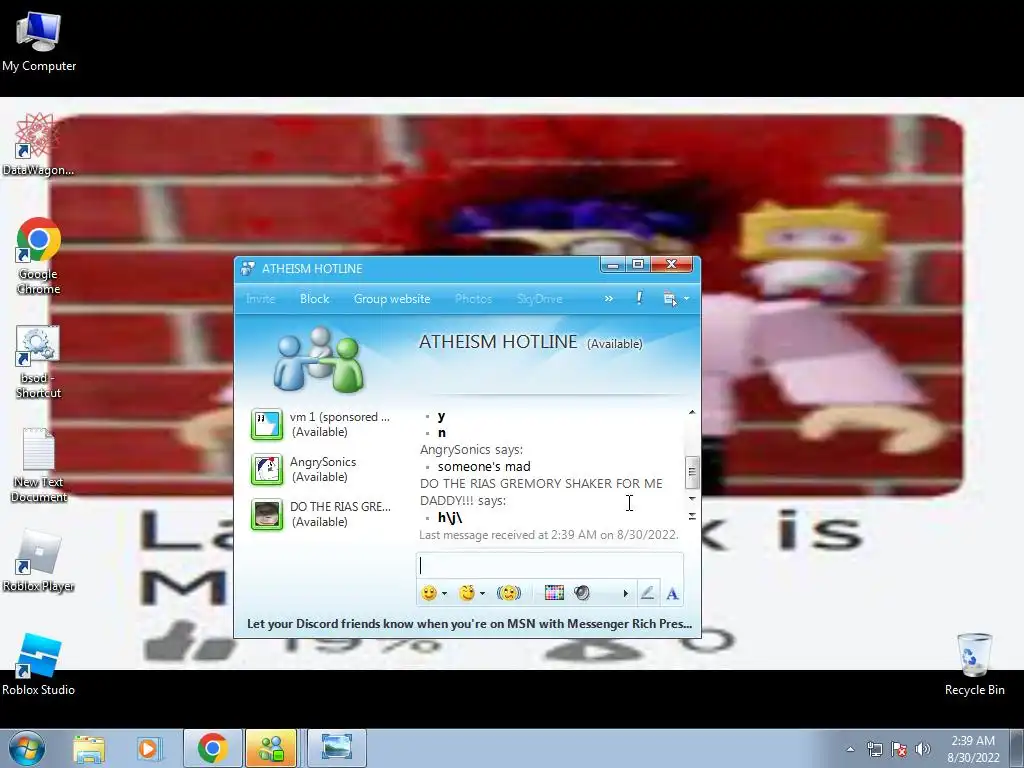Open the emoticon picker smiley
The width and height of the screenshot is (1024, 768).
click(429, 593)
